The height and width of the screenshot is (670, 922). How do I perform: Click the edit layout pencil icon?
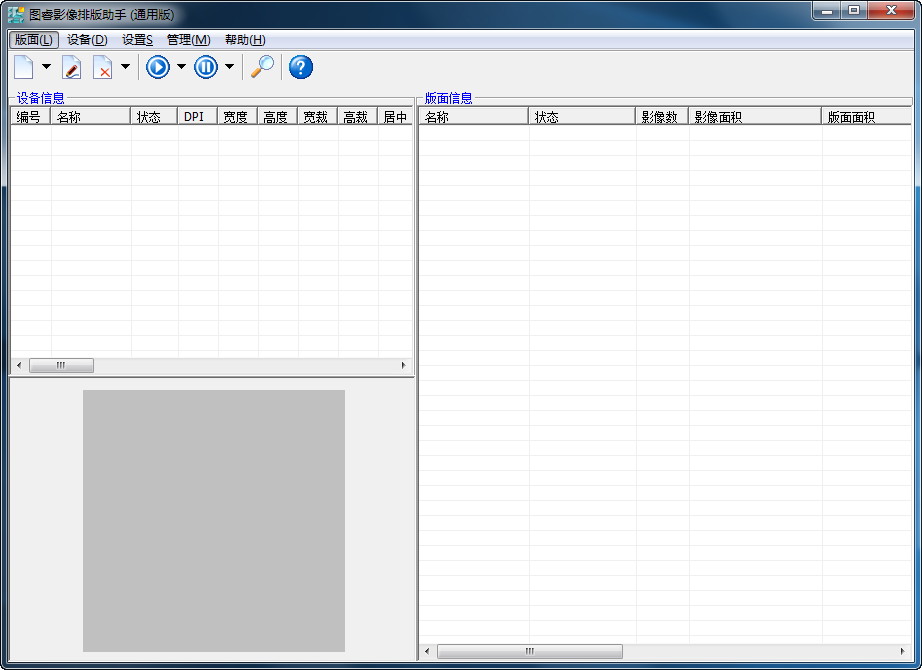[71, 67]
